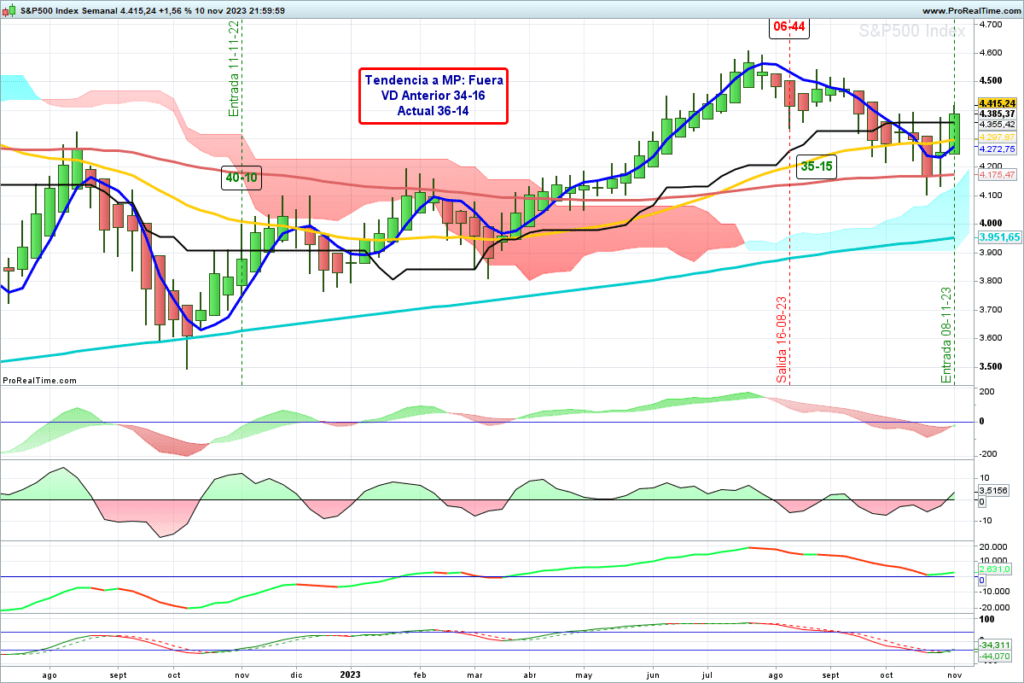Viewport: 1024px width, 683px height.
Task: Click the 'Tendencia a MP: Fuera' annotation line
Action: pos(434,80)
